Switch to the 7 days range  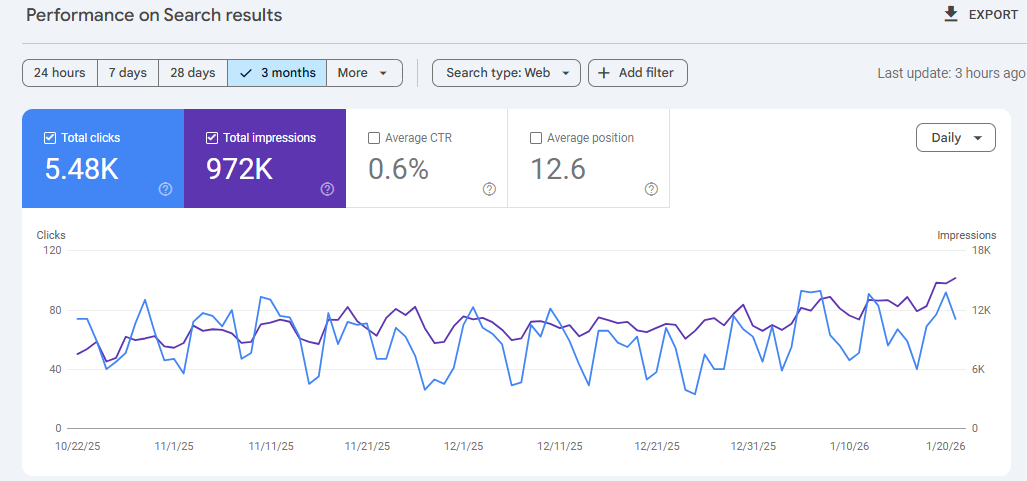click(128, 73)
